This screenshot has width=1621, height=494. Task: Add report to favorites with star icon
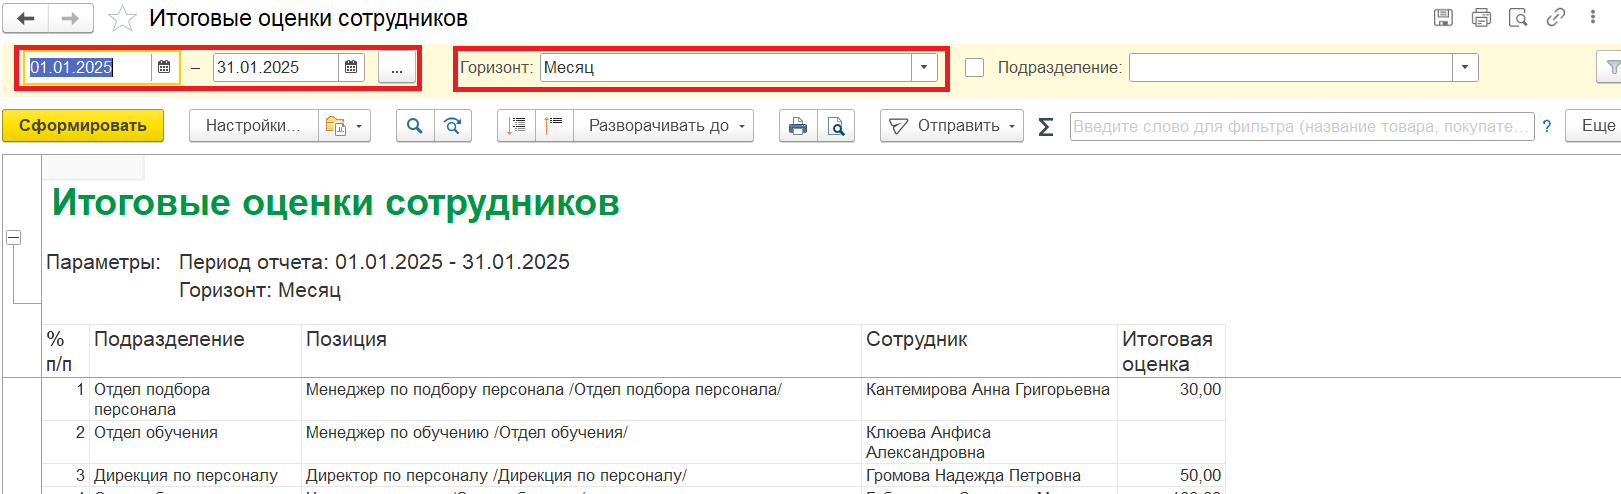pyautogui.click(x=122, y=18)
